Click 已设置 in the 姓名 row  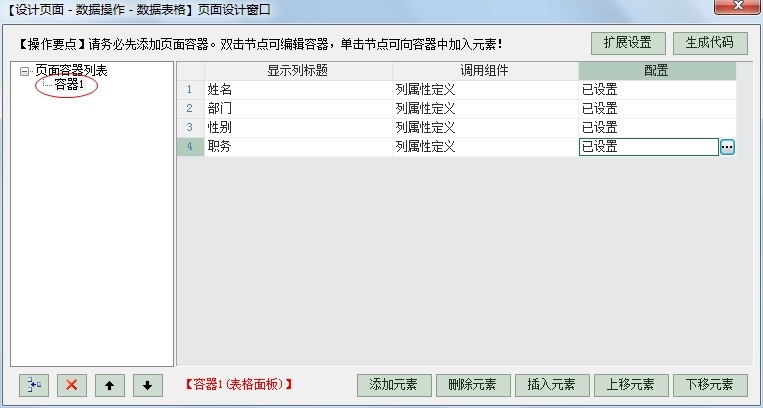click(x=657, y=90)
